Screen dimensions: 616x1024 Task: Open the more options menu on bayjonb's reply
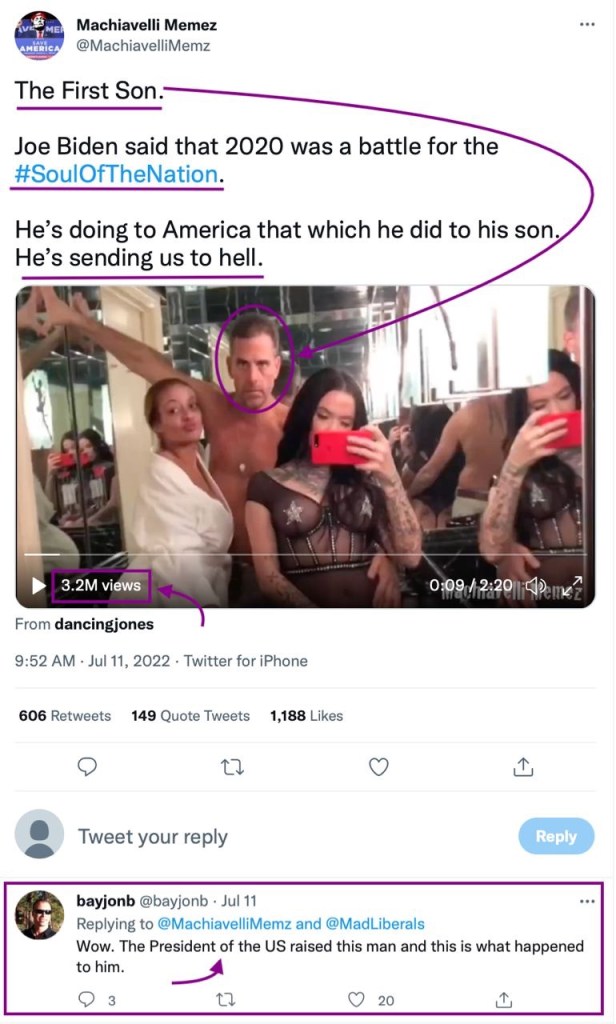click(x=587, y=901)
